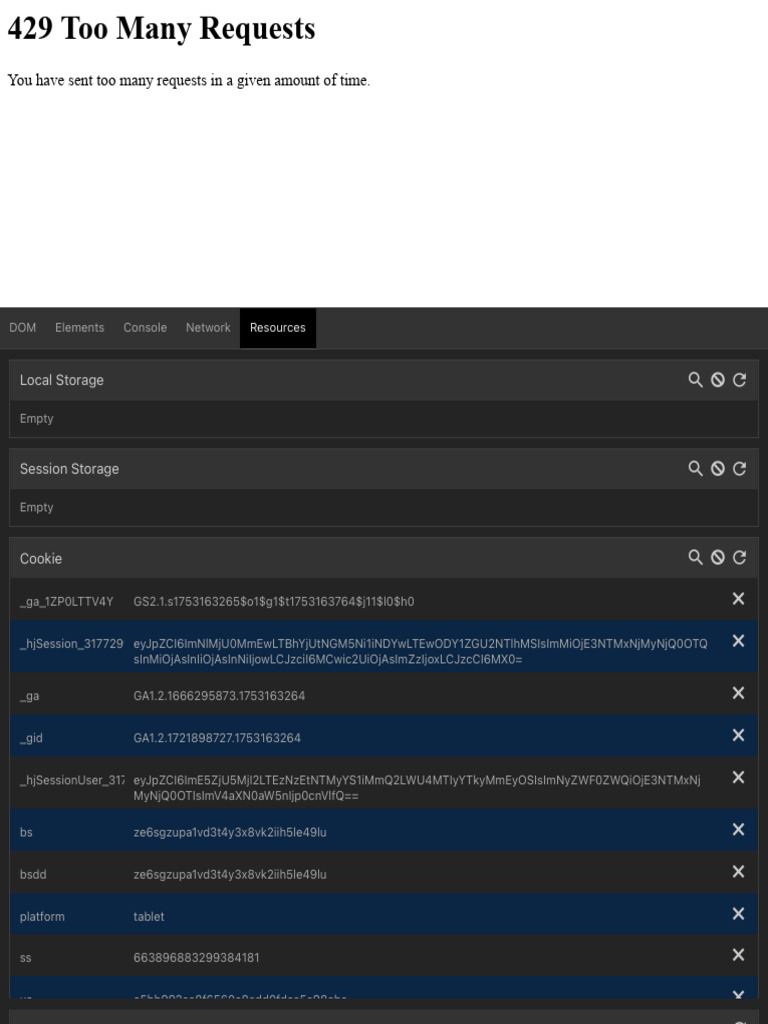This screenshot has height=1024, width=768.
Task: Click the _hjSession cookie value text
Action: coord(420,652)
